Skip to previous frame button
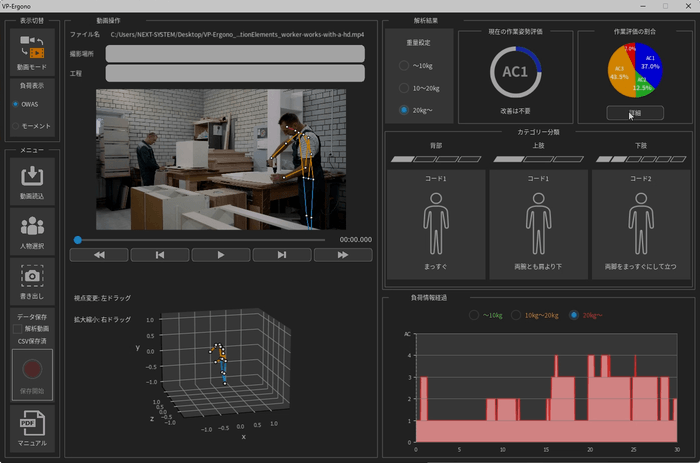The height and width of the screenshot is (463, 700). (x=160, y=255)
